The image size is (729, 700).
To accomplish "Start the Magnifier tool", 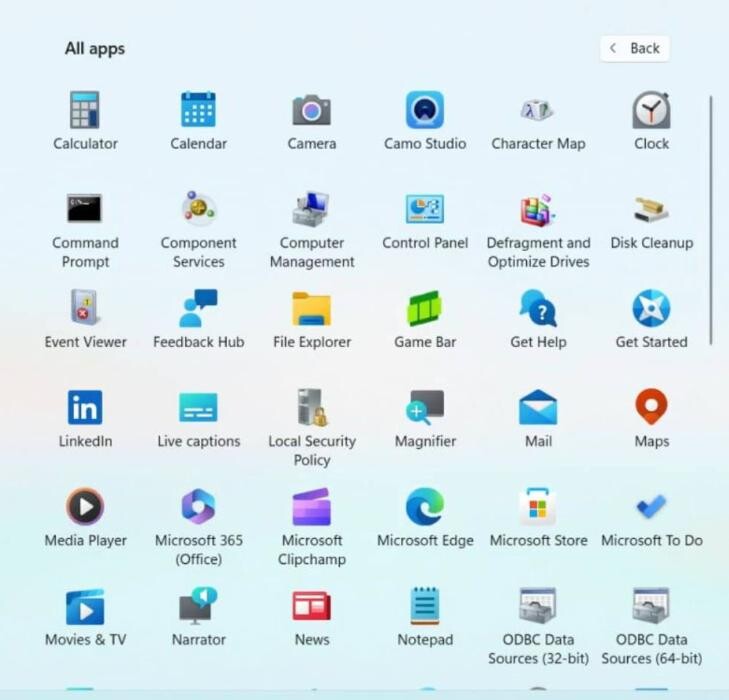I will tap(425, 408).
